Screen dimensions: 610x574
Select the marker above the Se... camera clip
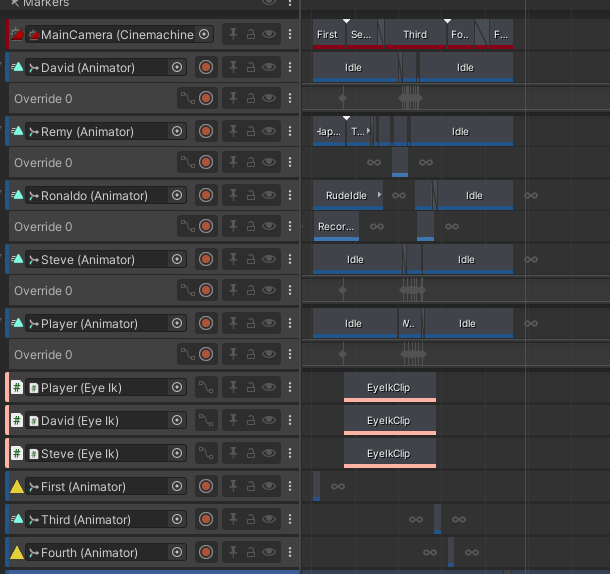click(346, 21)
